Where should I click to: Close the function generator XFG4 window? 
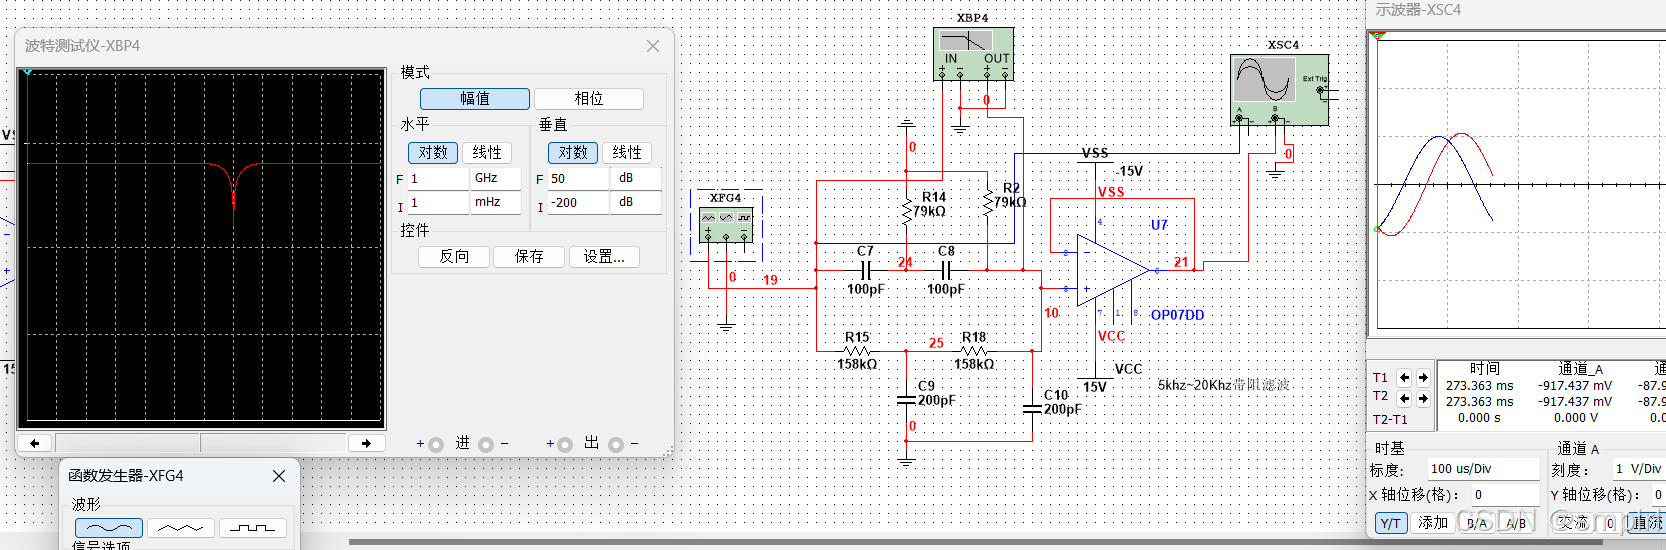point(279,476)
